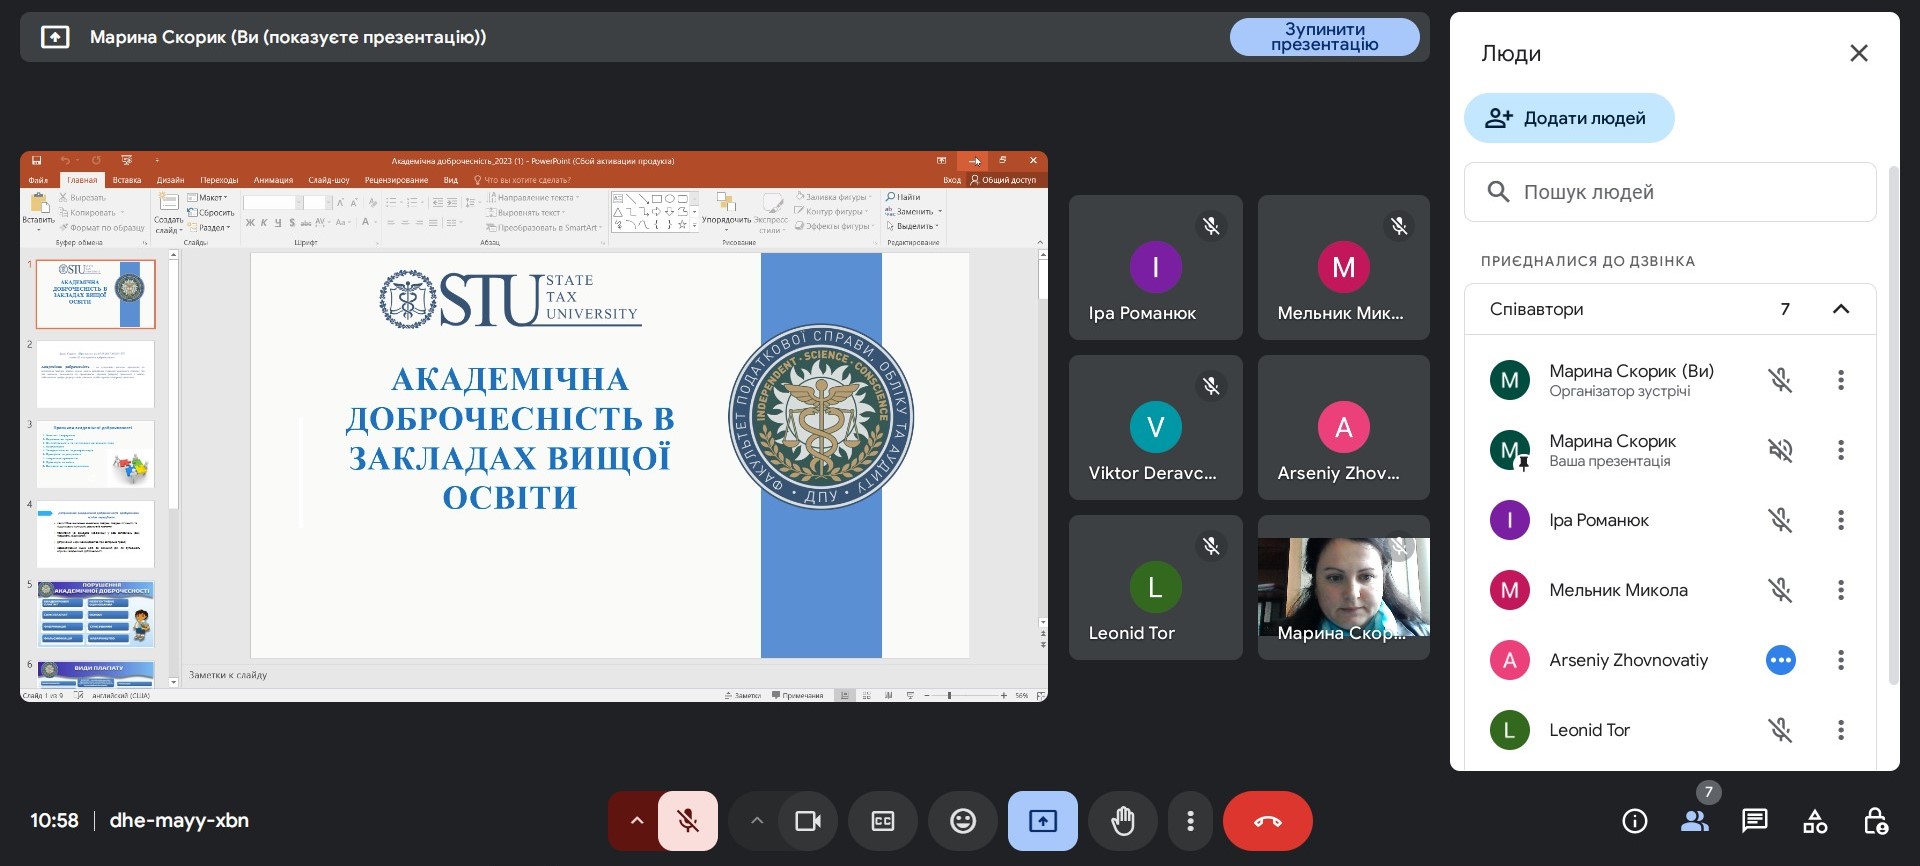Image resolution: width=1920 pixels, height=866 pixels.
Task: Select the Іра Романюк video tile
Action: 1155,267
